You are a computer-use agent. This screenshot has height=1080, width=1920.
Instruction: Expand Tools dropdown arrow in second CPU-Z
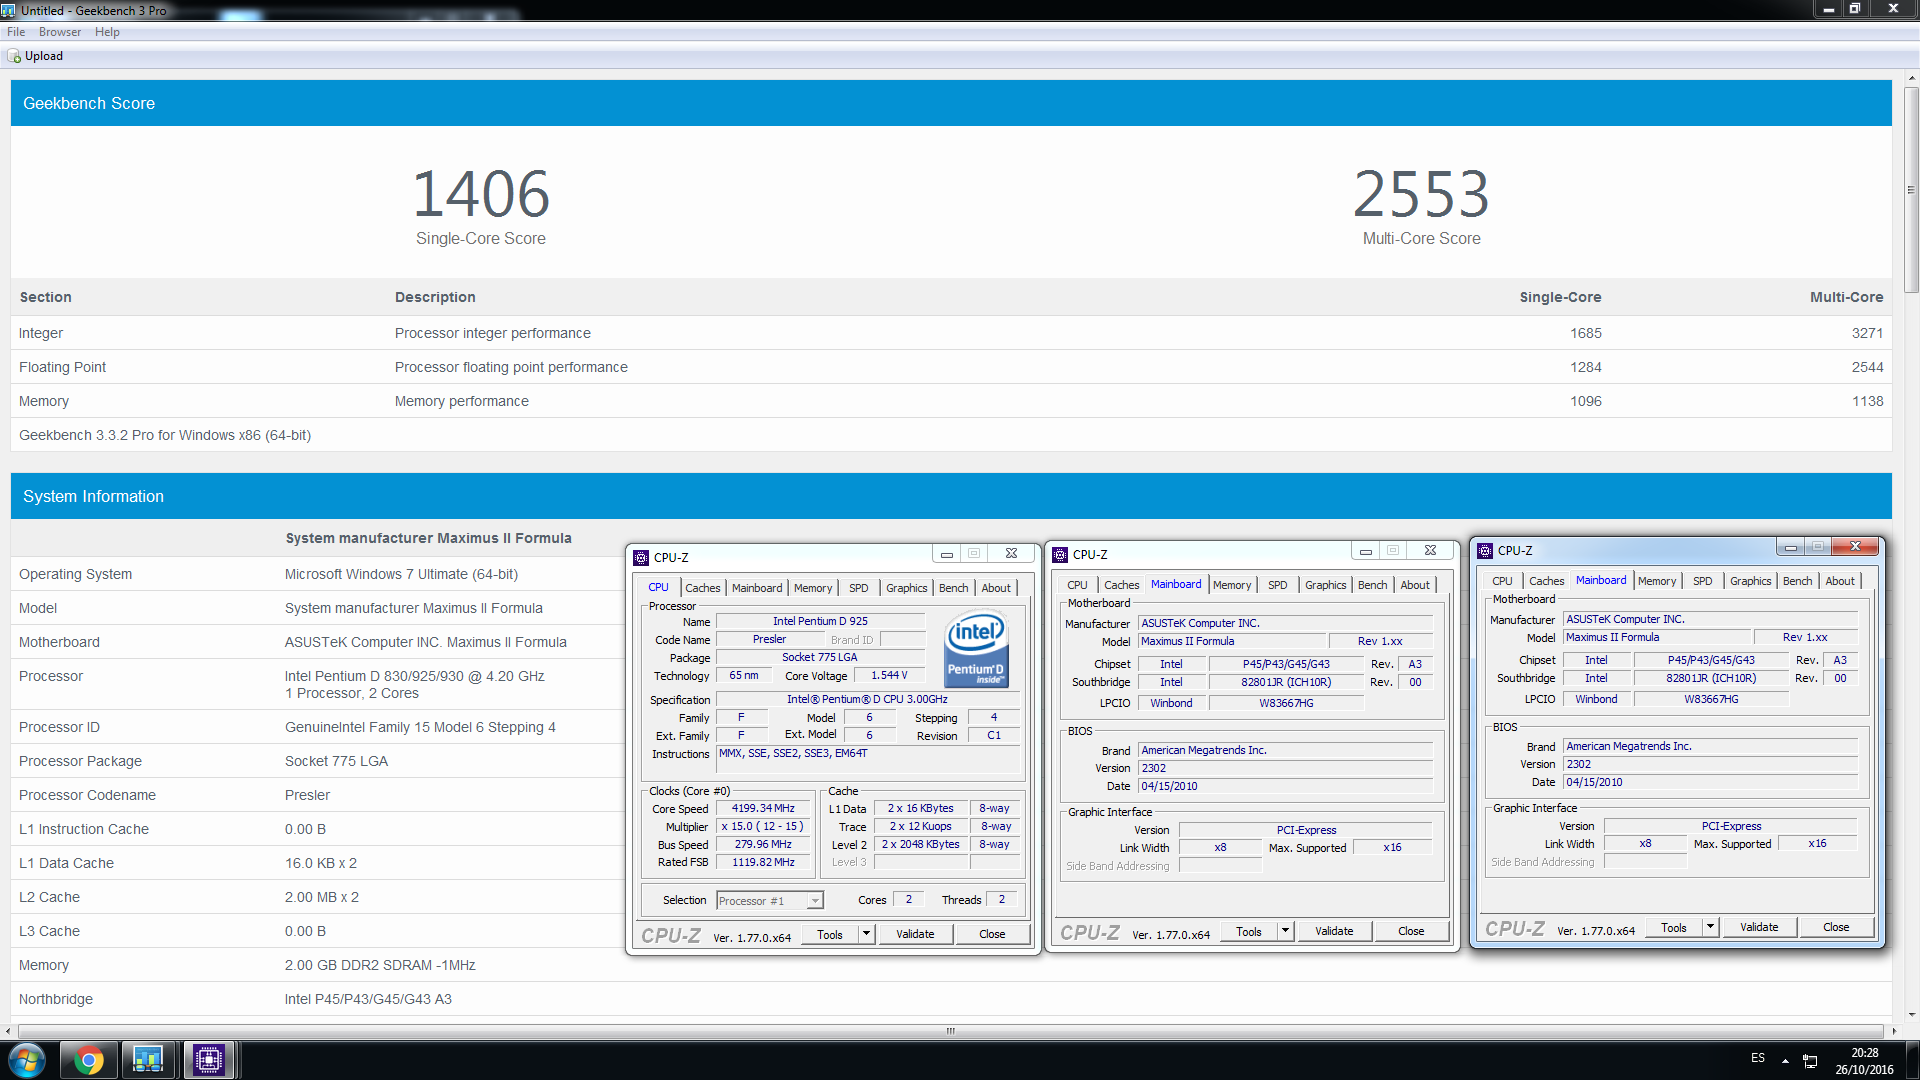(x=1286, y=931)
